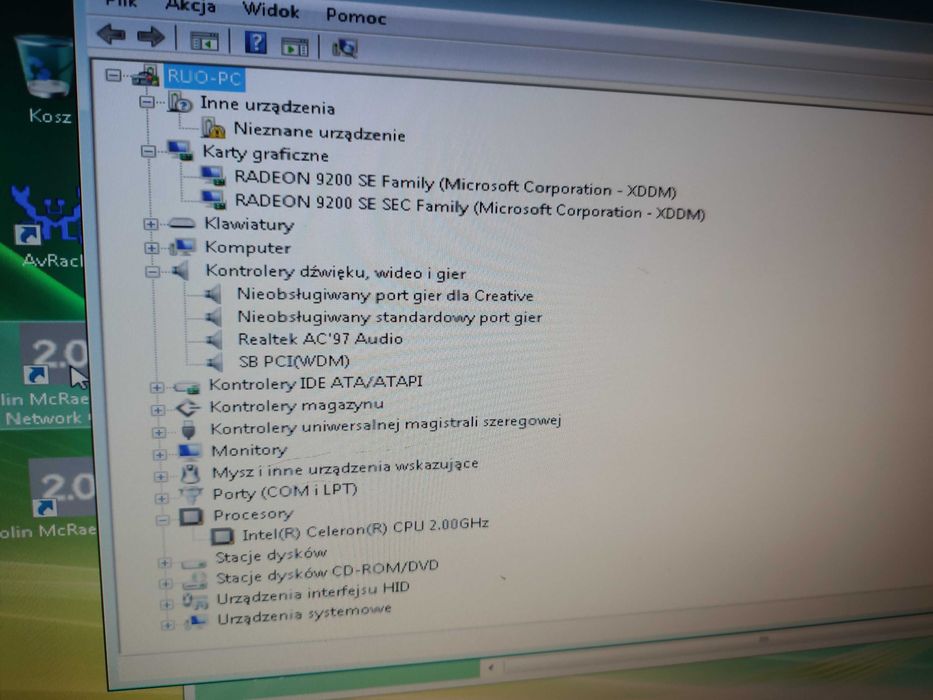
Task: Click the Intel Celeron CPU icon
Action: 222,536
